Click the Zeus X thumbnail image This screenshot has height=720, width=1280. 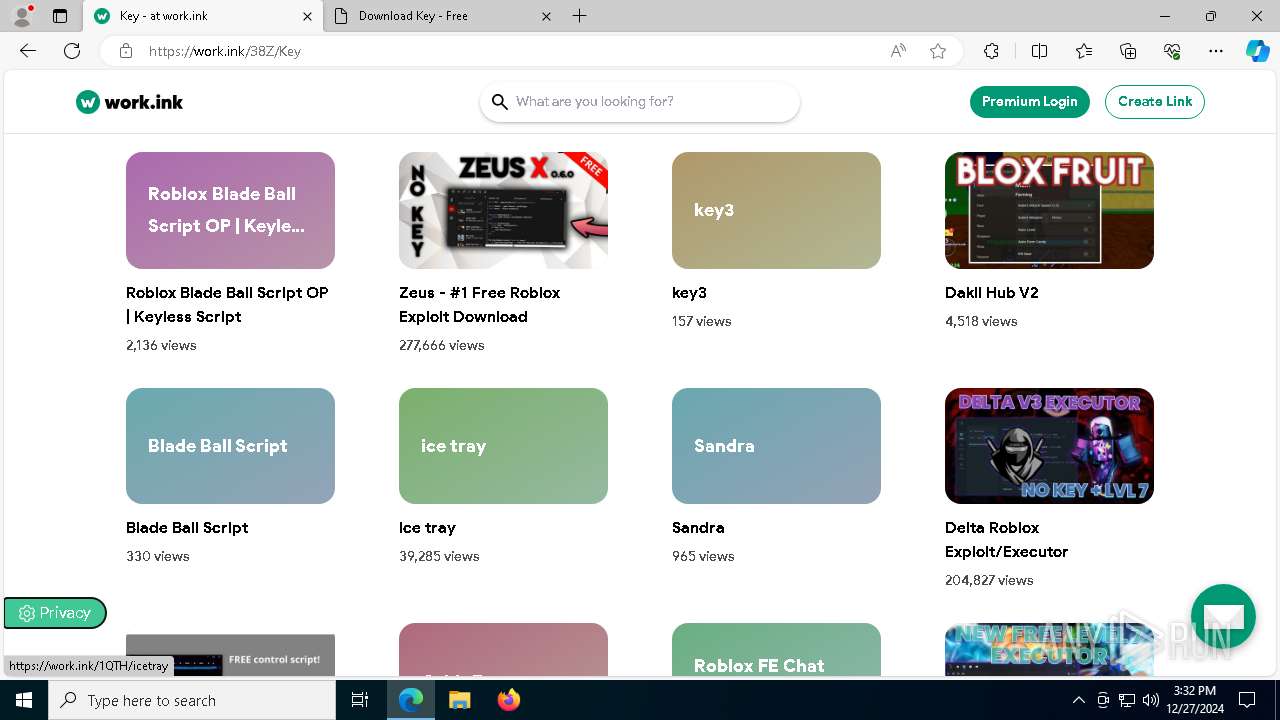click(x=503, y=210)
